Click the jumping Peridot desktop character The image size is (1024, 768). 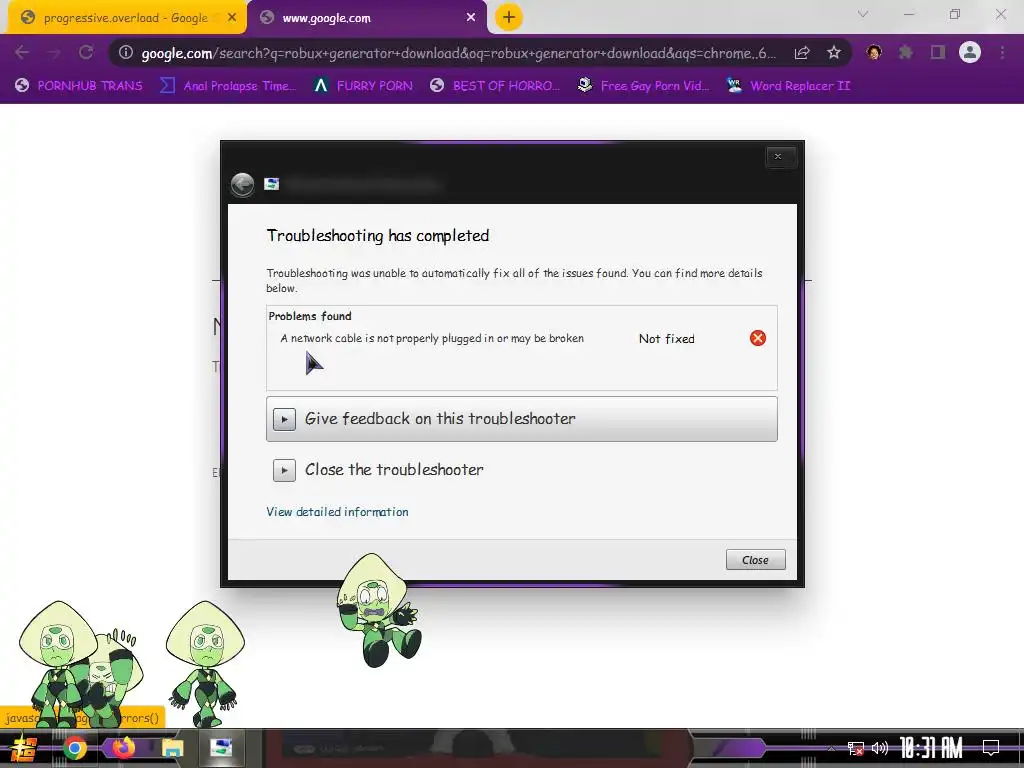pos(379,610)
